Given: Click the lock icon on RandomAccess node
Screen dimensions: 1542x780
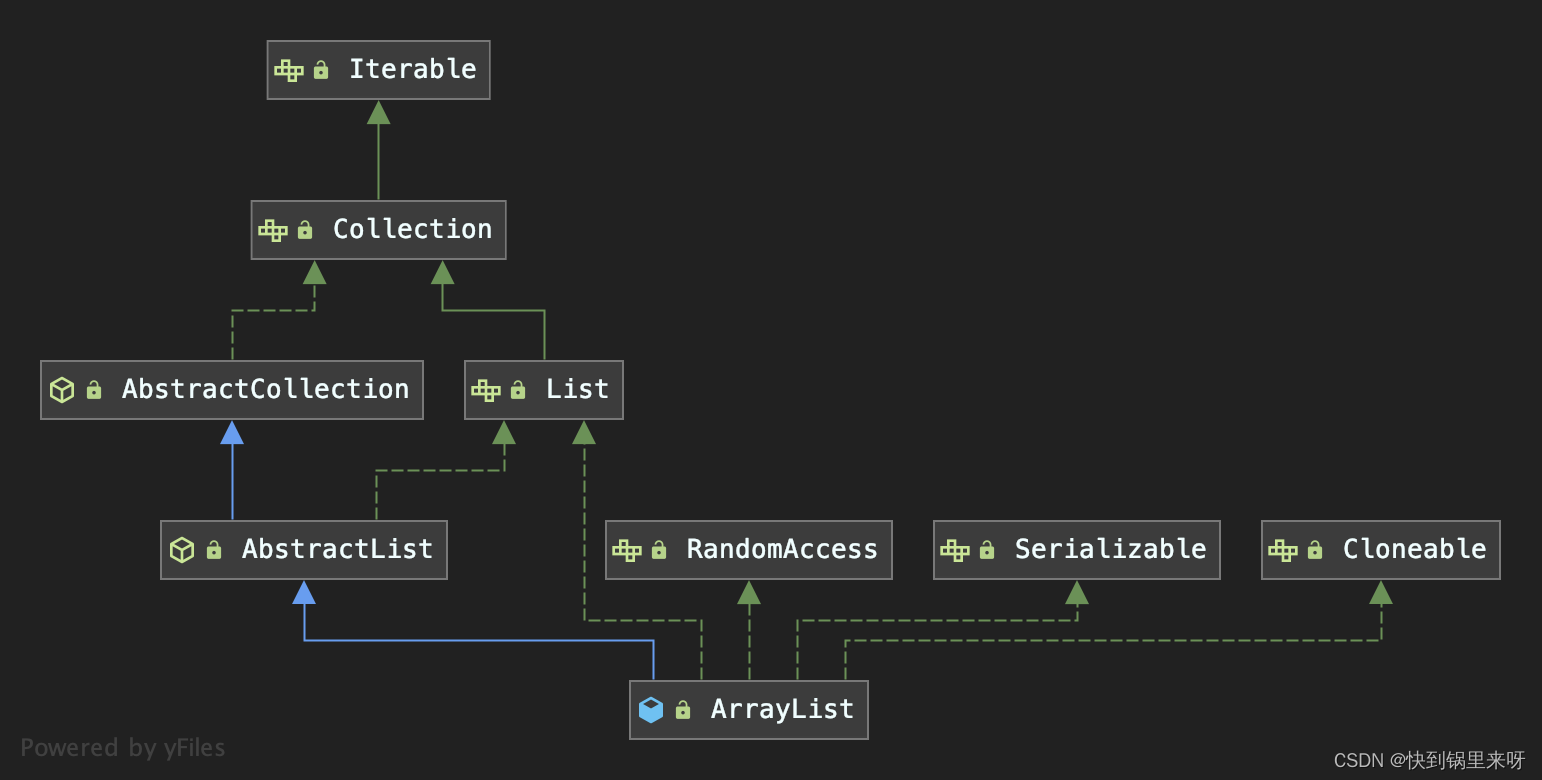Looking at the screenshot, I should point(659,550).
